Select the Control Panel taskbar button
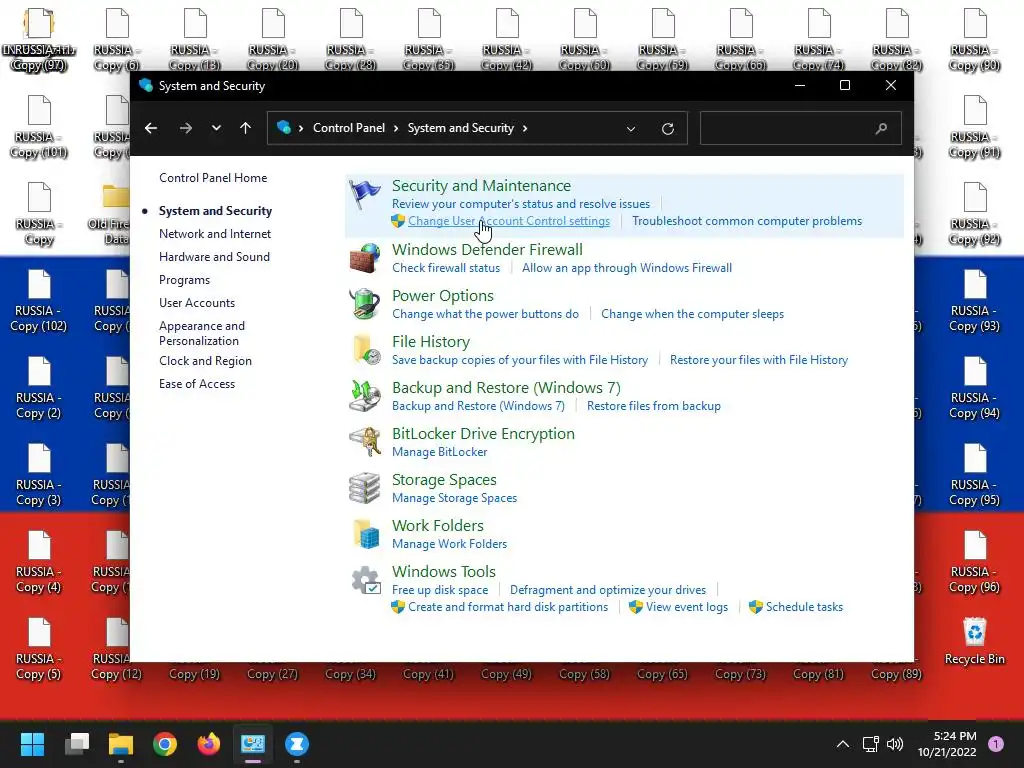The height and width of the screenshot is (768, 1024). point(253,744)
